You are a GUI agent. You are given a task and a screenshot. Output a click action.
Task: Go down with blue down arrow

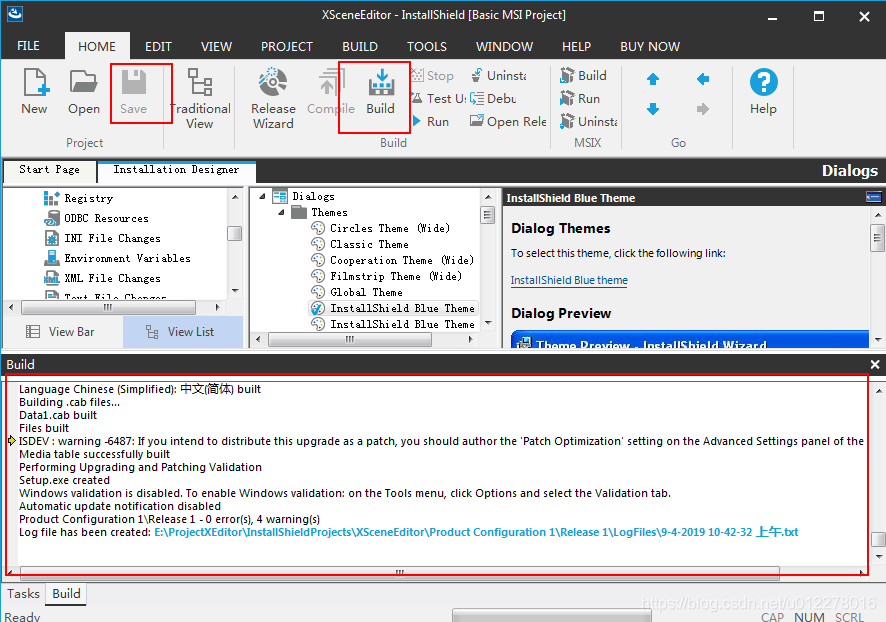[x=653, y=108]
